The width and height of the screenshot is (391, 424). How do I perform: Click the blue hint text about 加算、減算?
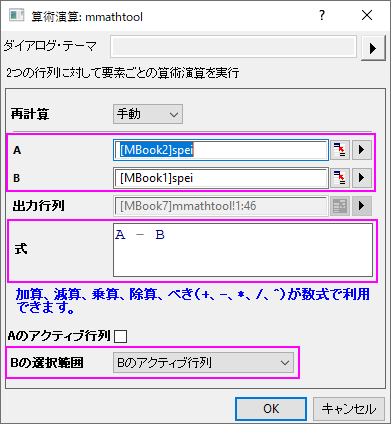pyautogui.click(x=193, y=301)
